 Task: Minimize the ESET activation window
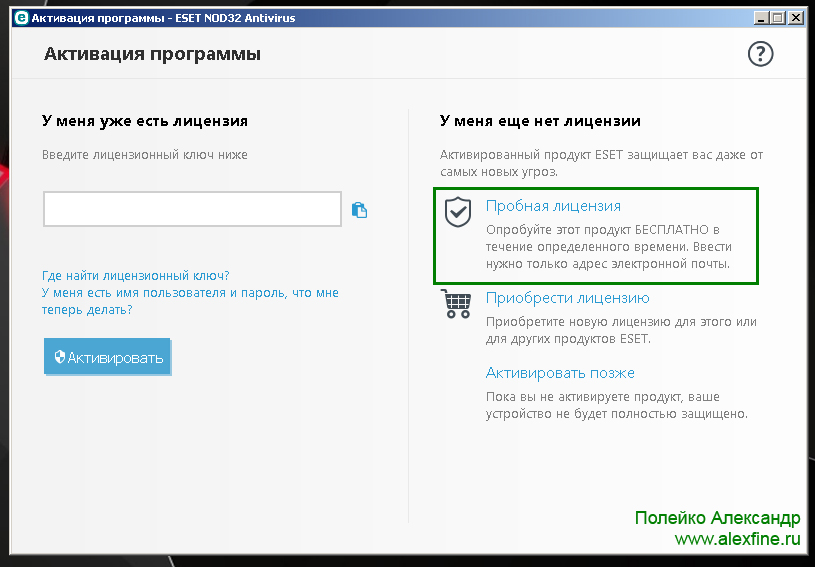761,18
